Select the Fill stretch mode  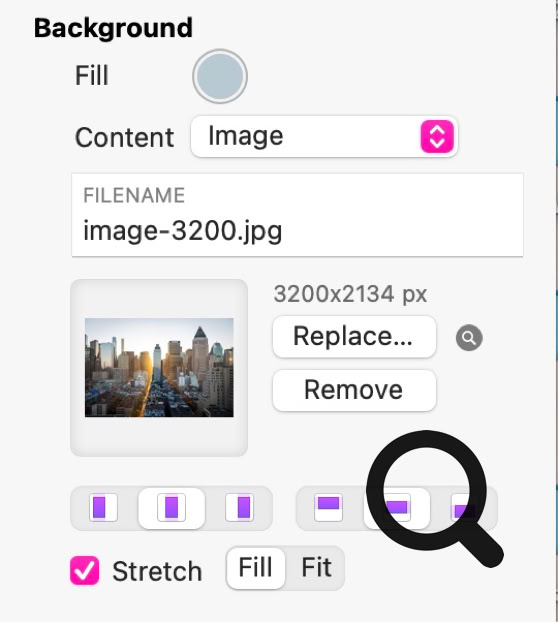point(255,568)
